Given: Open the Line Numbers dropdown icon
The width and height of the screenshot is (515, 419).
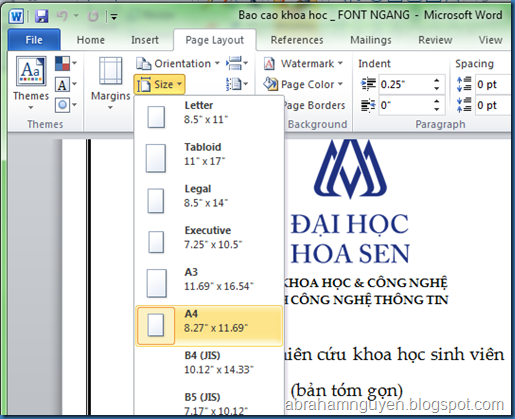Looking at the screenshot, I should [x=237, y=84].
